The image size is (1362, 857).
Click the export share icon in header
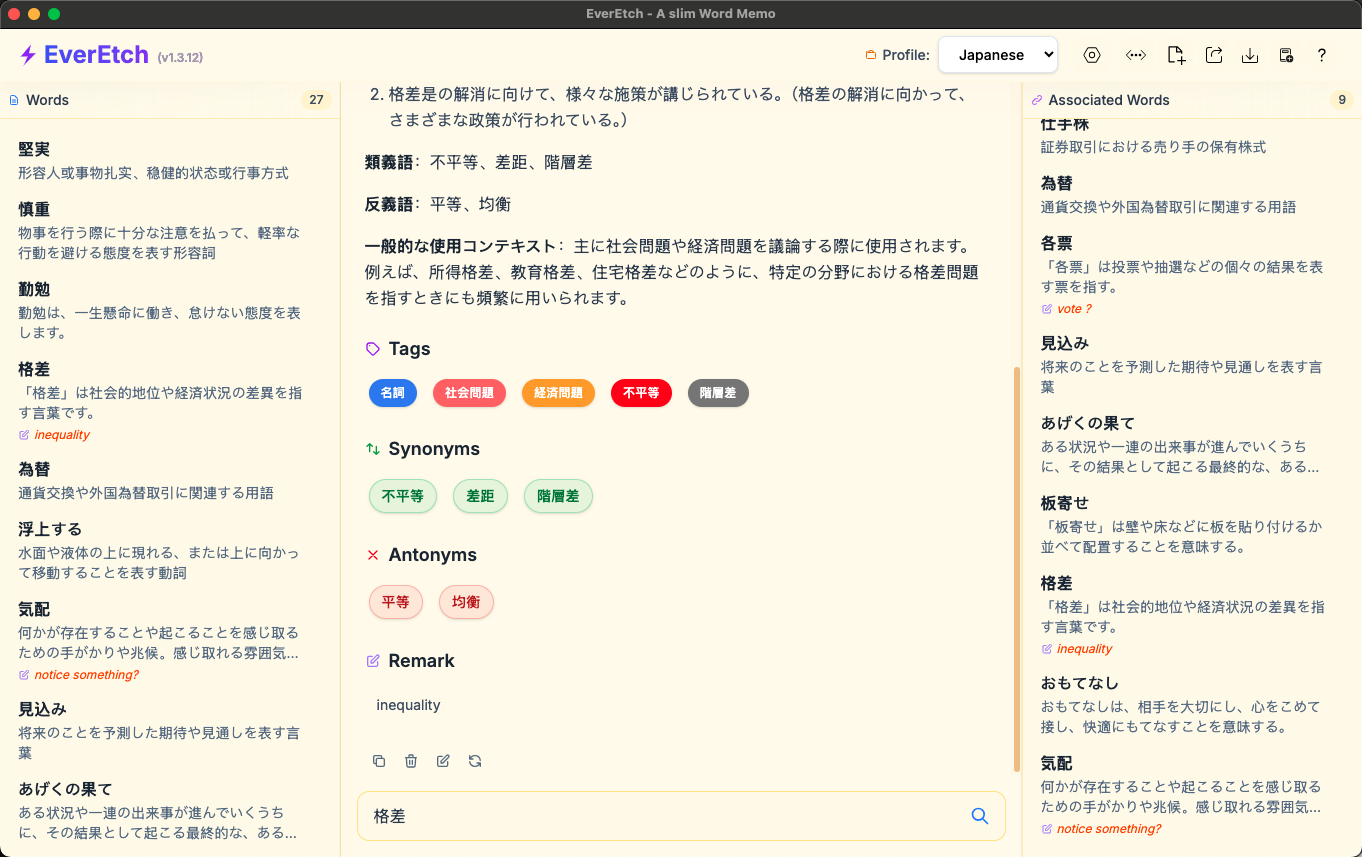[x=1214, y=55]
